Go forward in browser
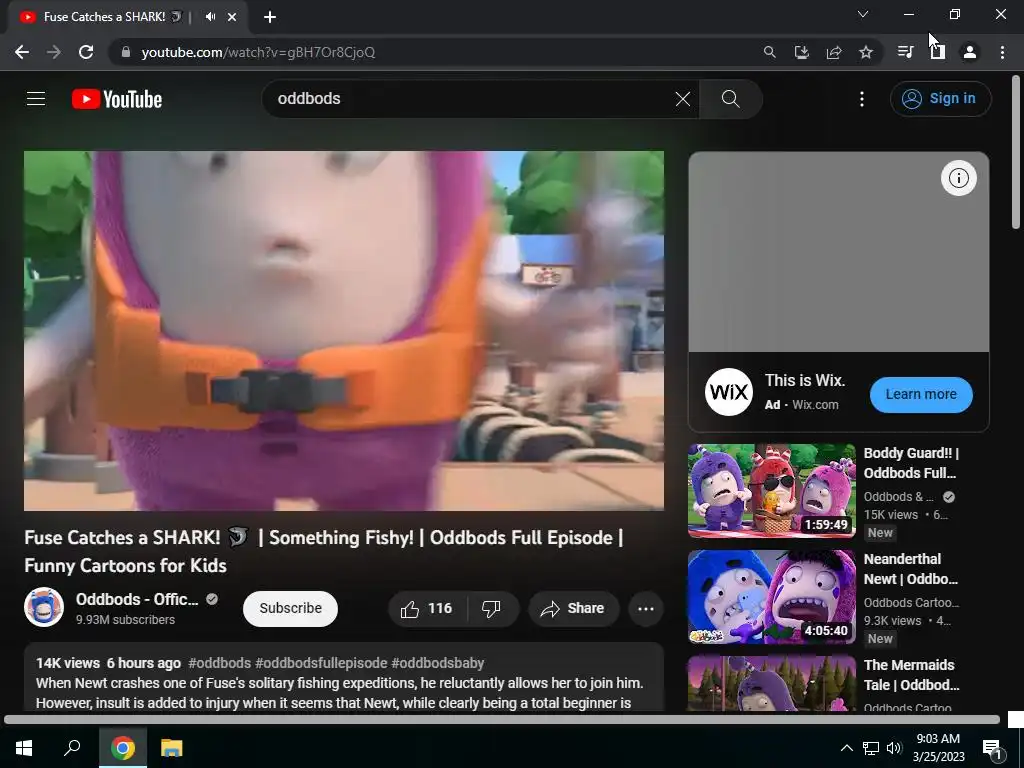Image resolution: width=1024 pixels, height=768 pixels. (x=54, y=52)
